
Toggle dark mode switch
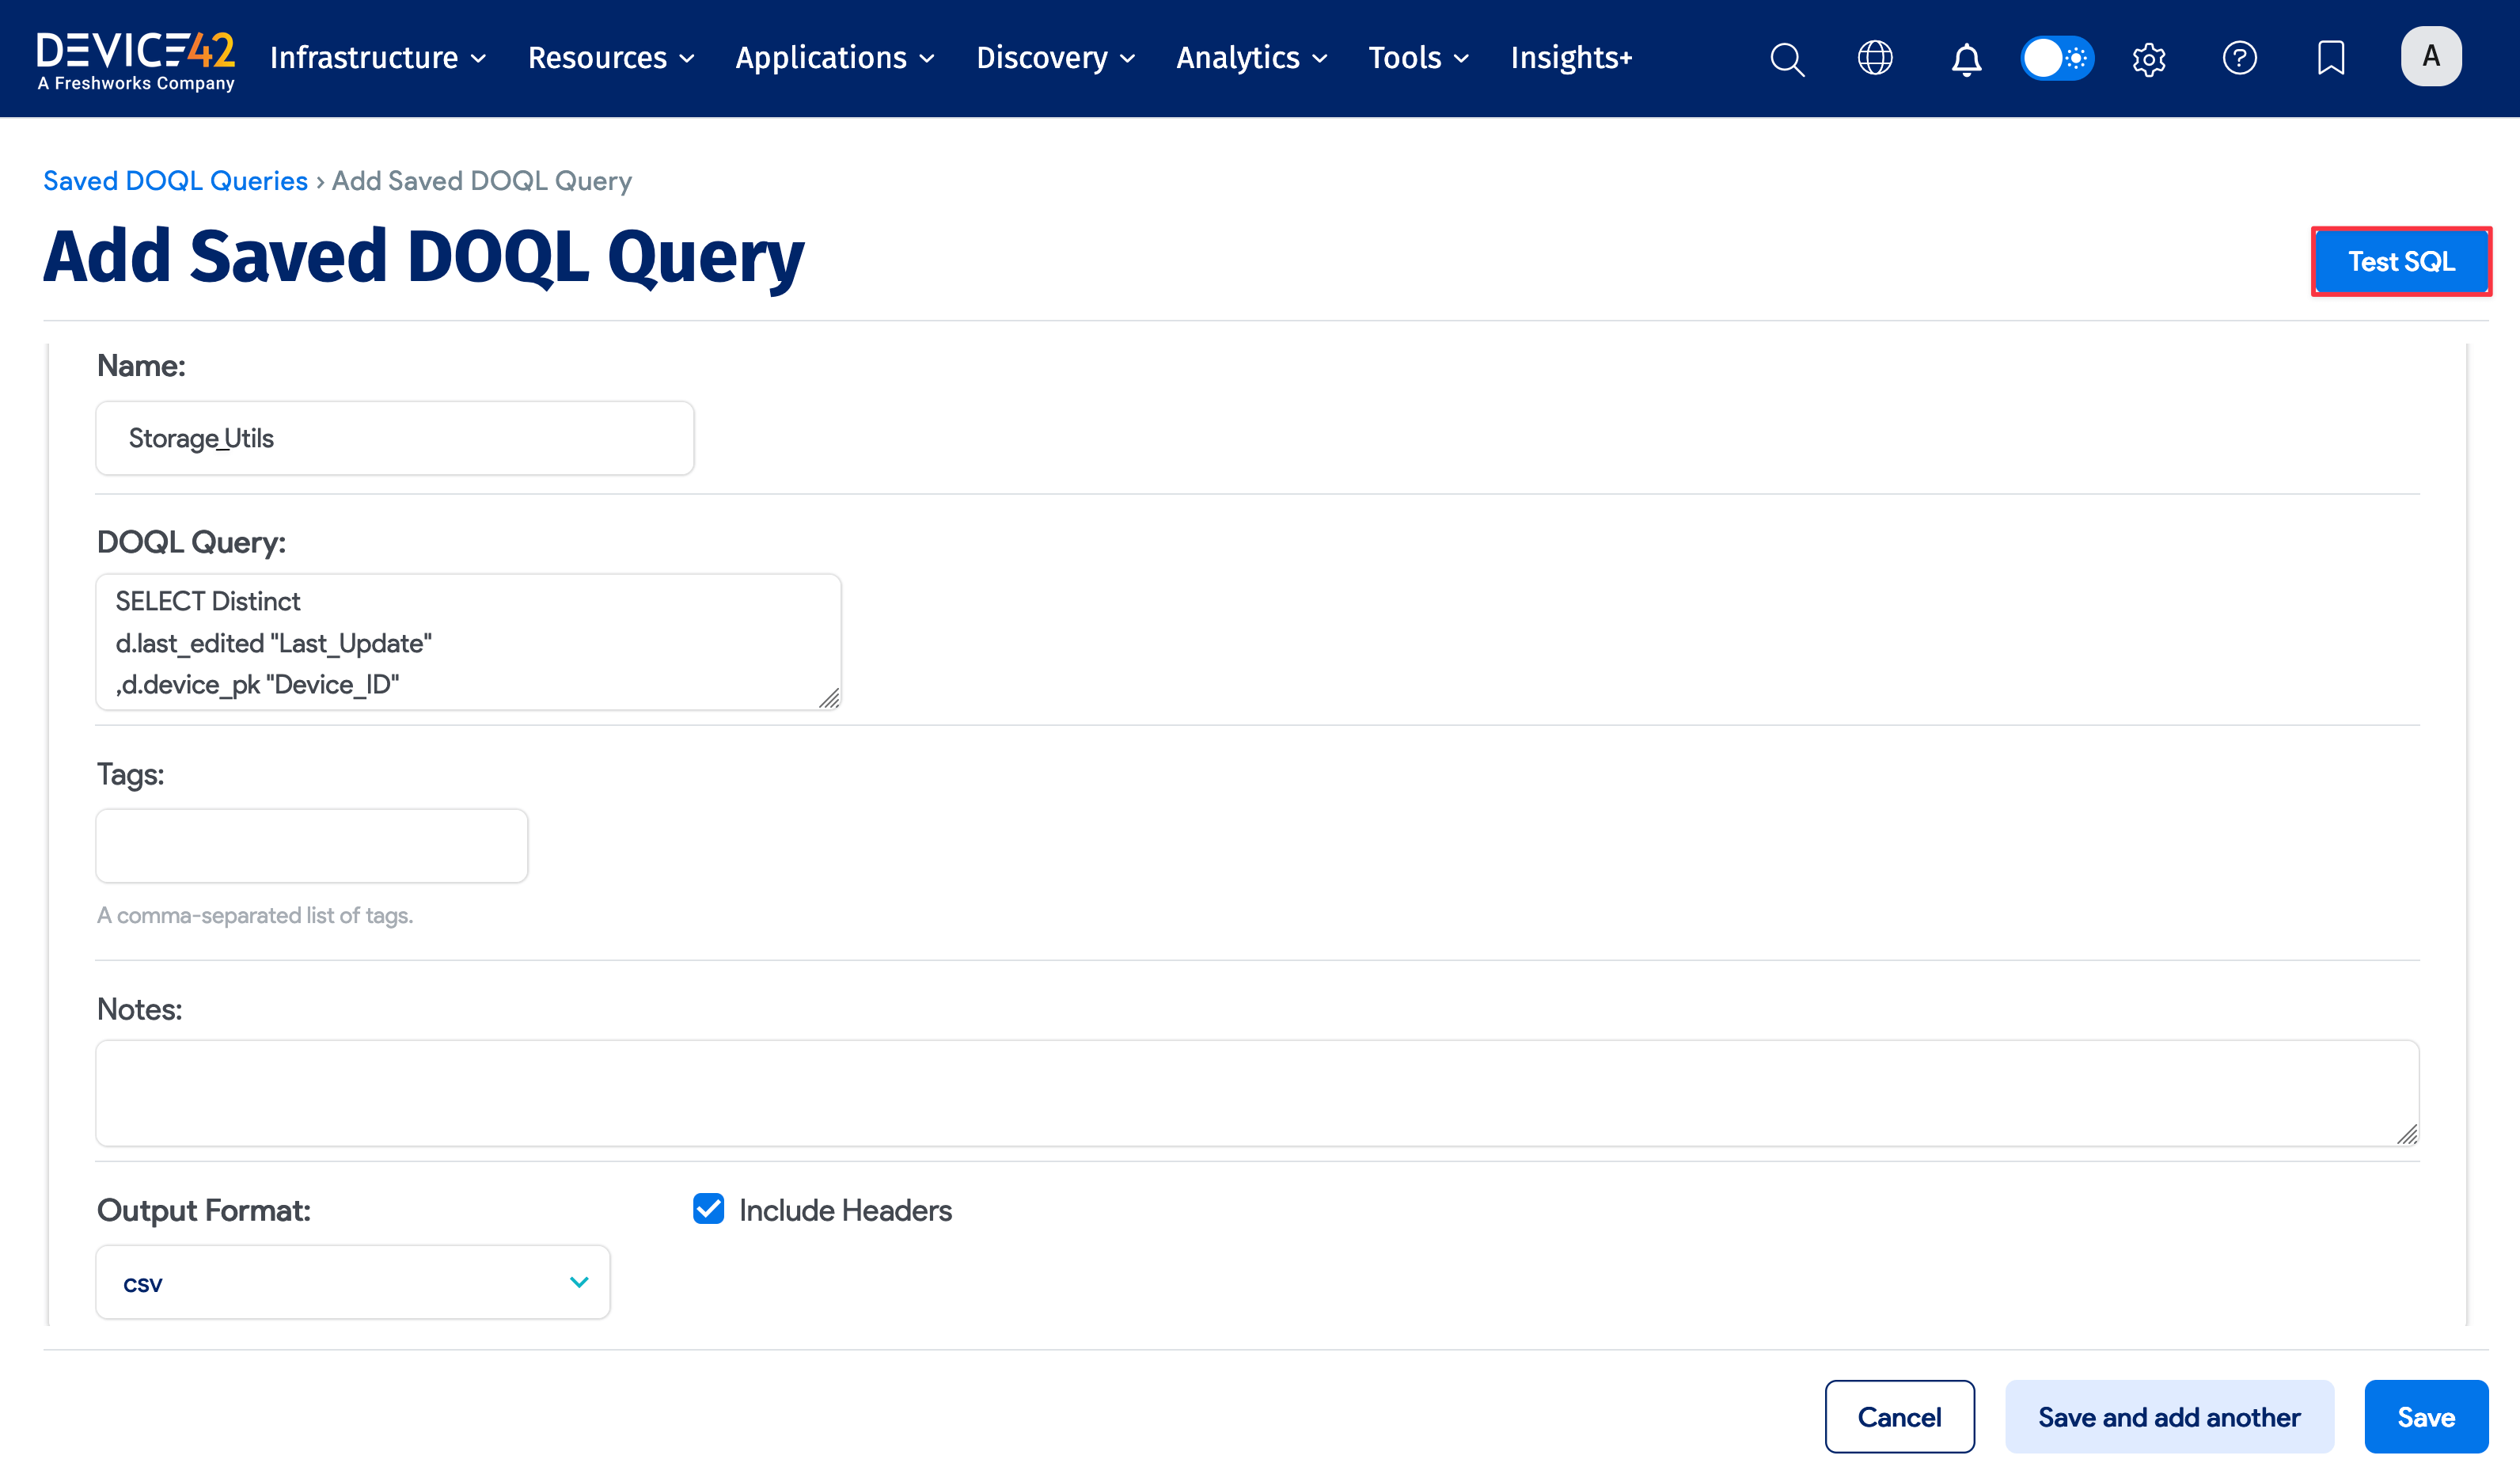click(x=2056, y=59)
